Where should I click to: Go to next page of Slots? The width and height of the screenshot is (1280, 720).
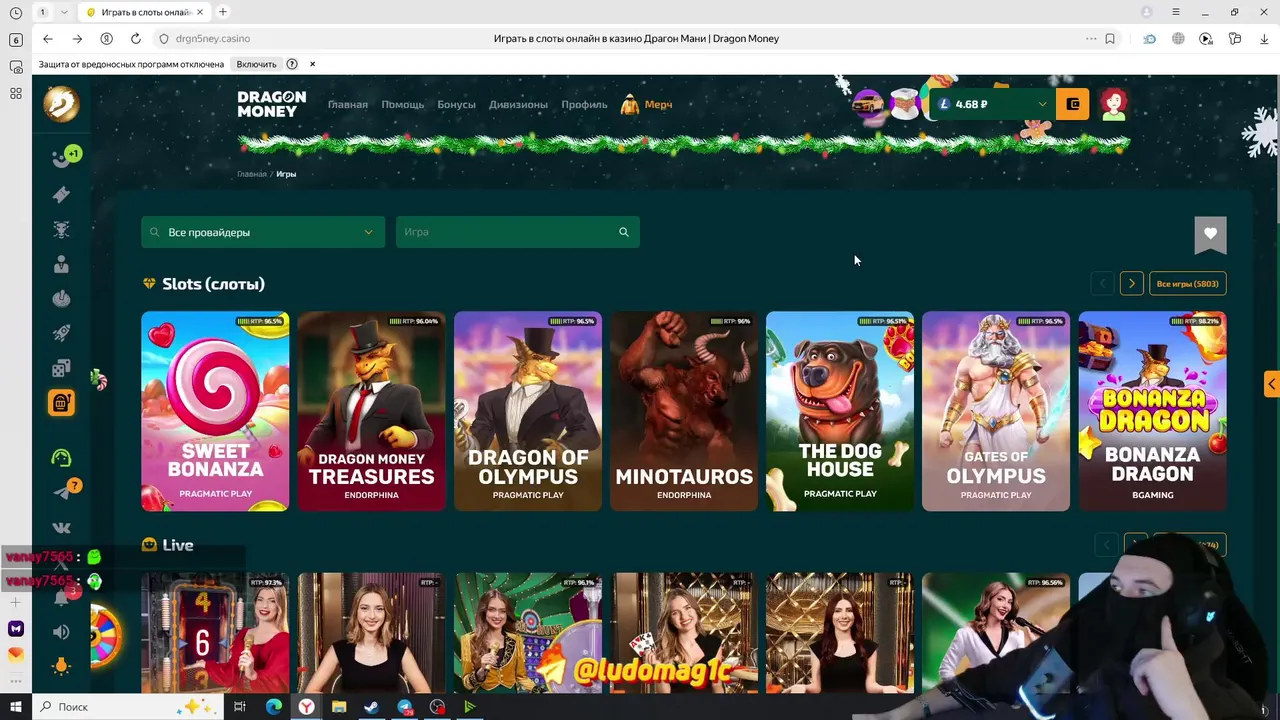[x=1131, y=284]
